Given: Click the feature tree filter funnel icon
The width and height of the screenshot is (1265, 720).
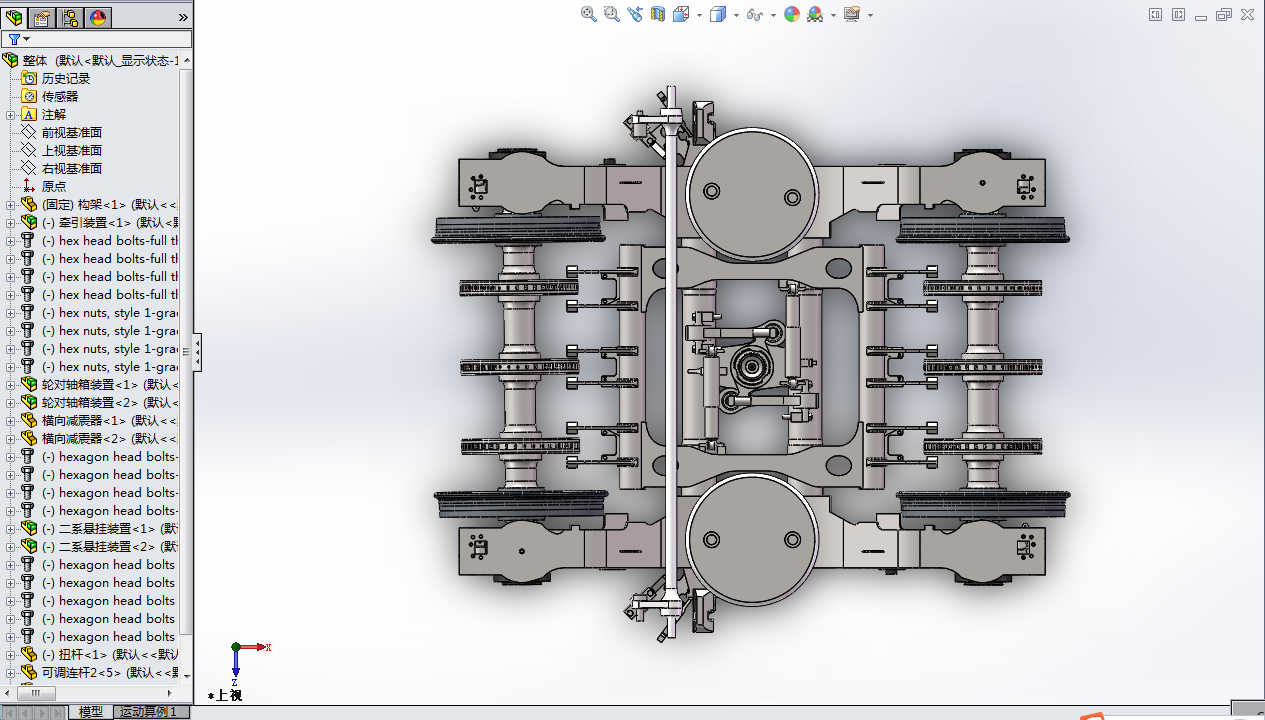Looking at the screenshot, I should click(x=14, y=39).
